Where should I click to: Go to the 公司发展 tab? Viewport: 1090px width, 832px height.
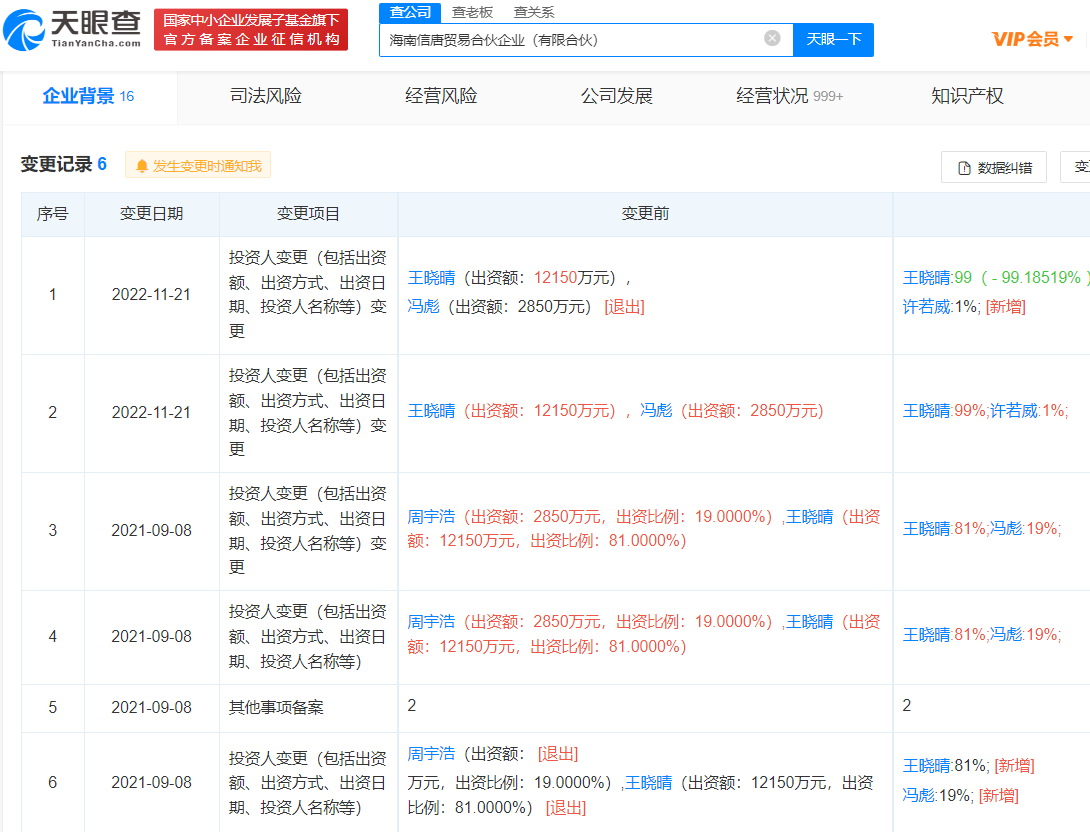click(x=617, y=96)
